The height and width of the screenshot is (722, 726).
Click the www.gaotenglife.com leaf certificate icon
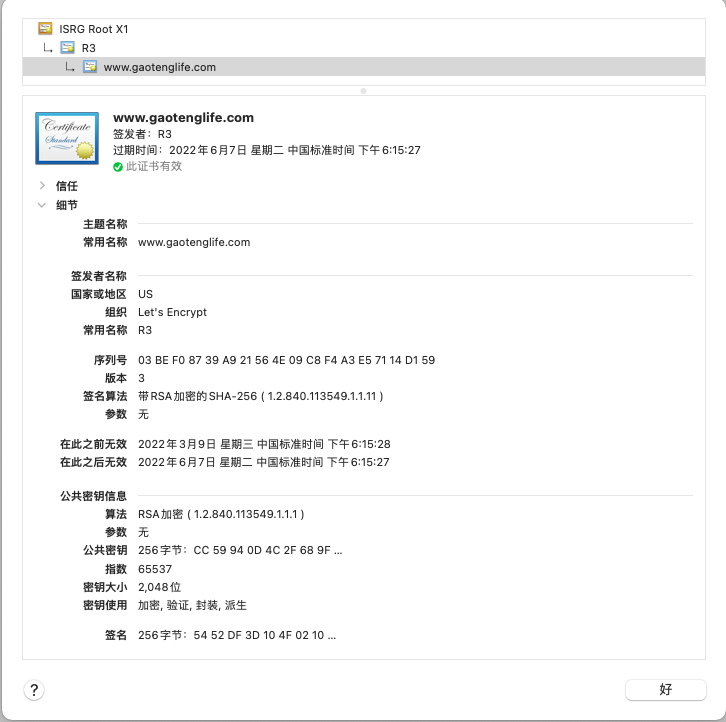pyautogui.click(x=90, y=67)
